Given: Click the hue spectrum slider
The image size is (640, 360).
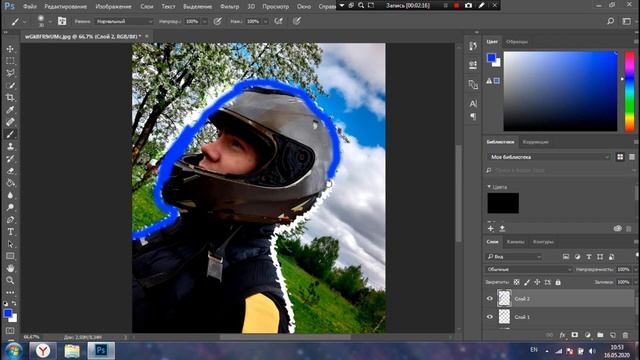Looking at the screenshot, I should point(630,91).
